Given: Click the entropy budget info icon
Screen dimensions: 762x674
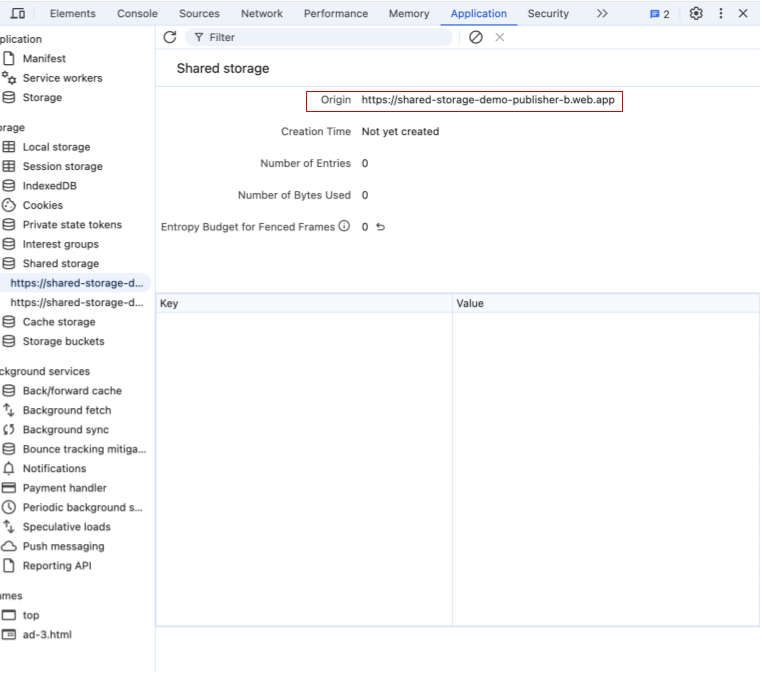Looking at the screenshot, I should [344, 227].
